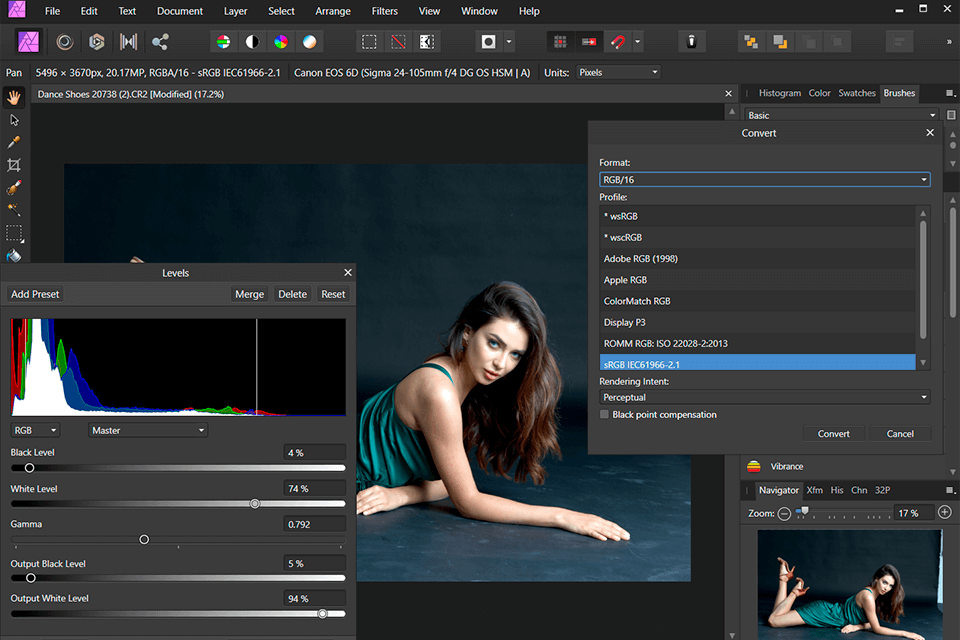Click Add Preset in Levels panel
The width and height of the screenshot is (960, 640).
point(35,294)
